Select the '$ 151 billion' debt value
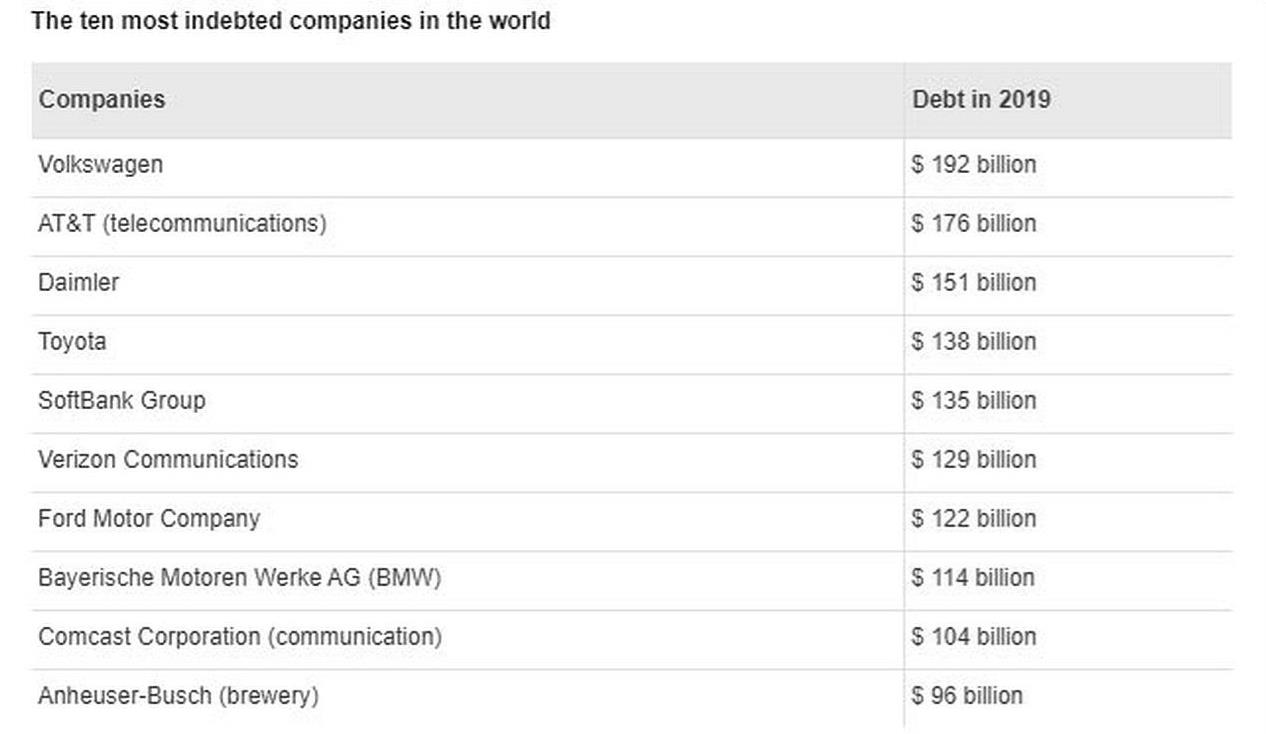 (973, 282)
